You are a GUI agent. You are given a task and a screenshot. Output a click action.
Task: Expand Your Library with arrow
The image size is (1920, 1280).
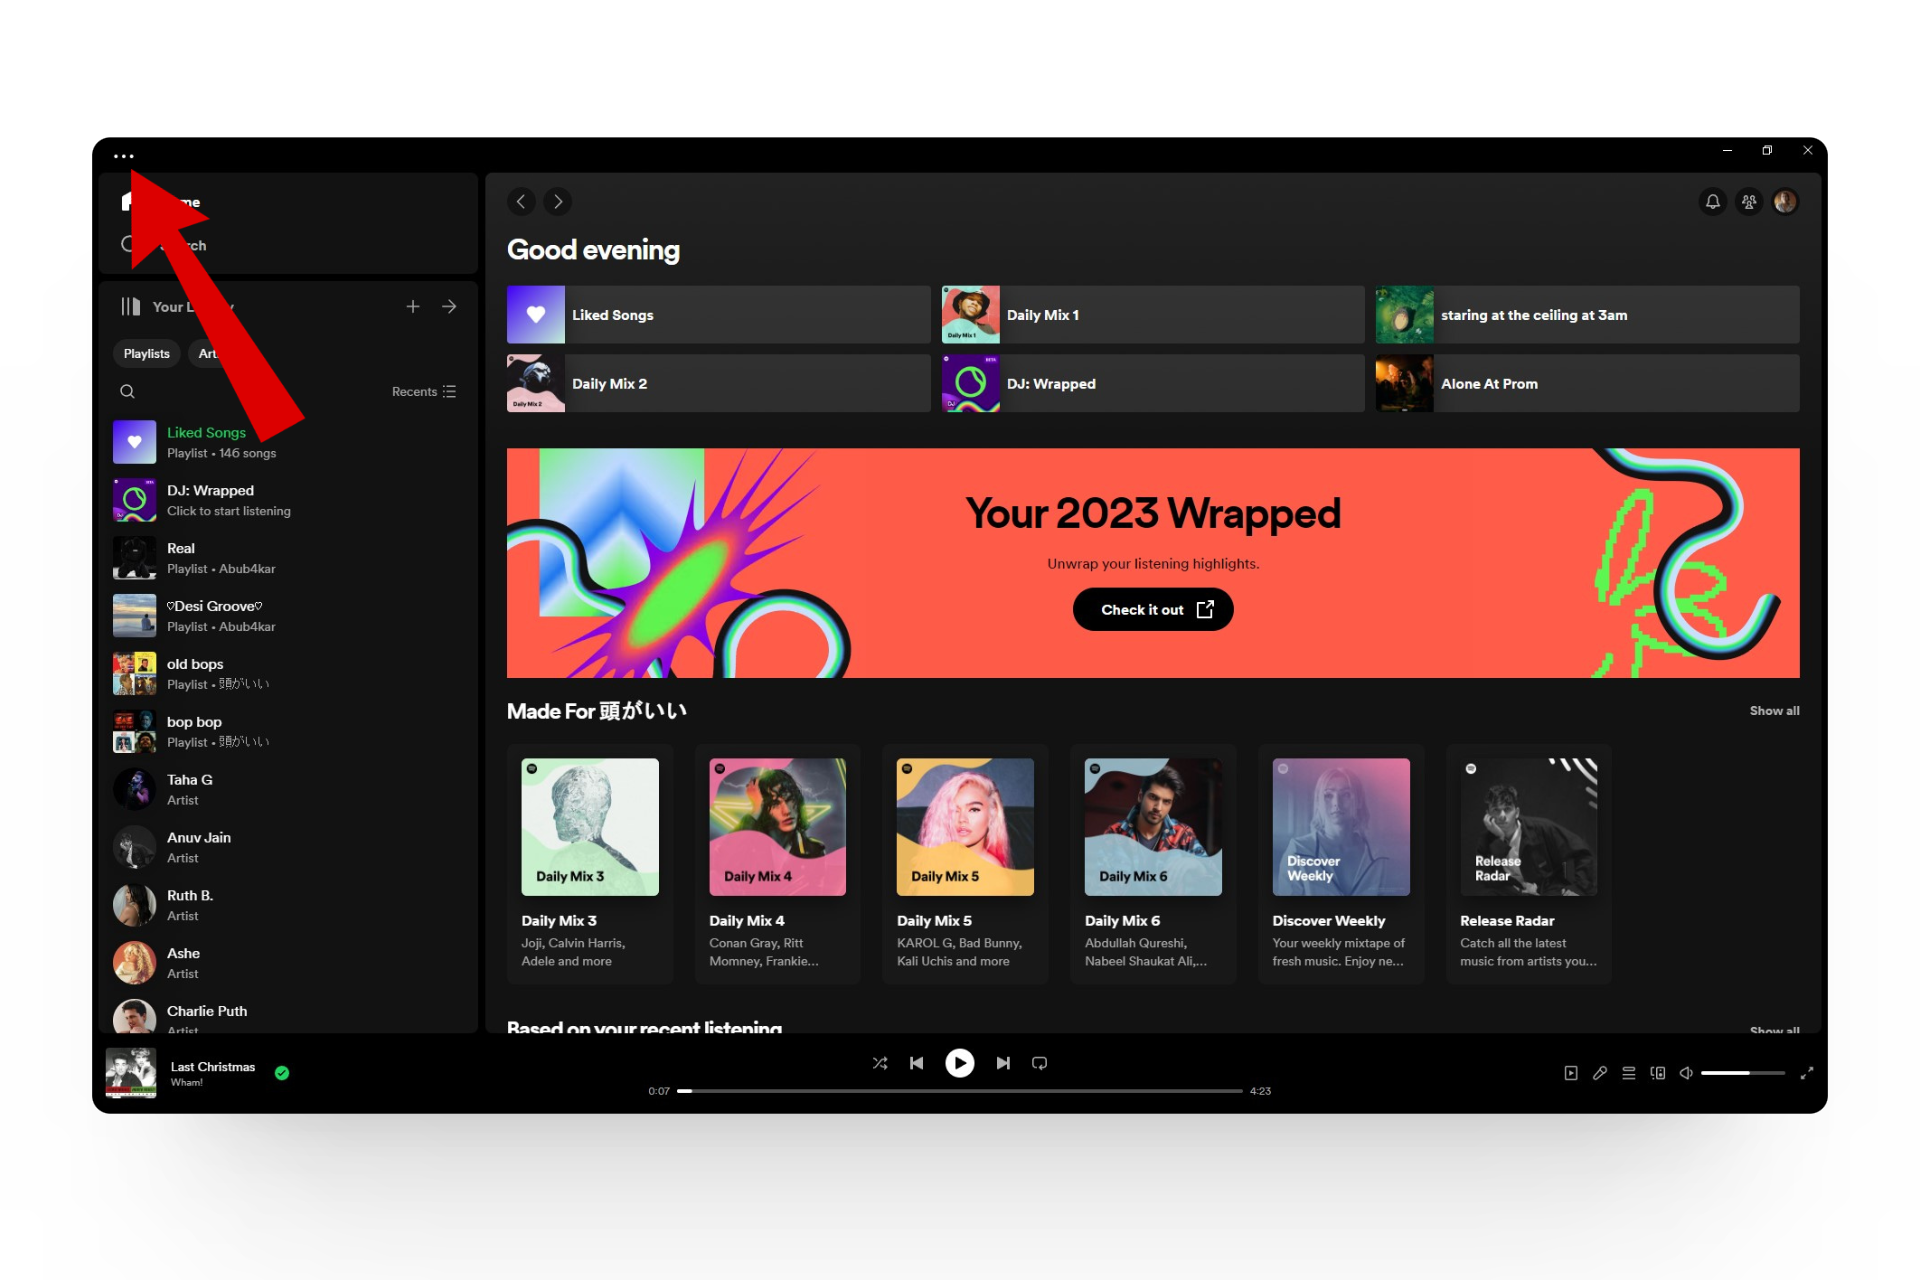[x=449, y=307]
